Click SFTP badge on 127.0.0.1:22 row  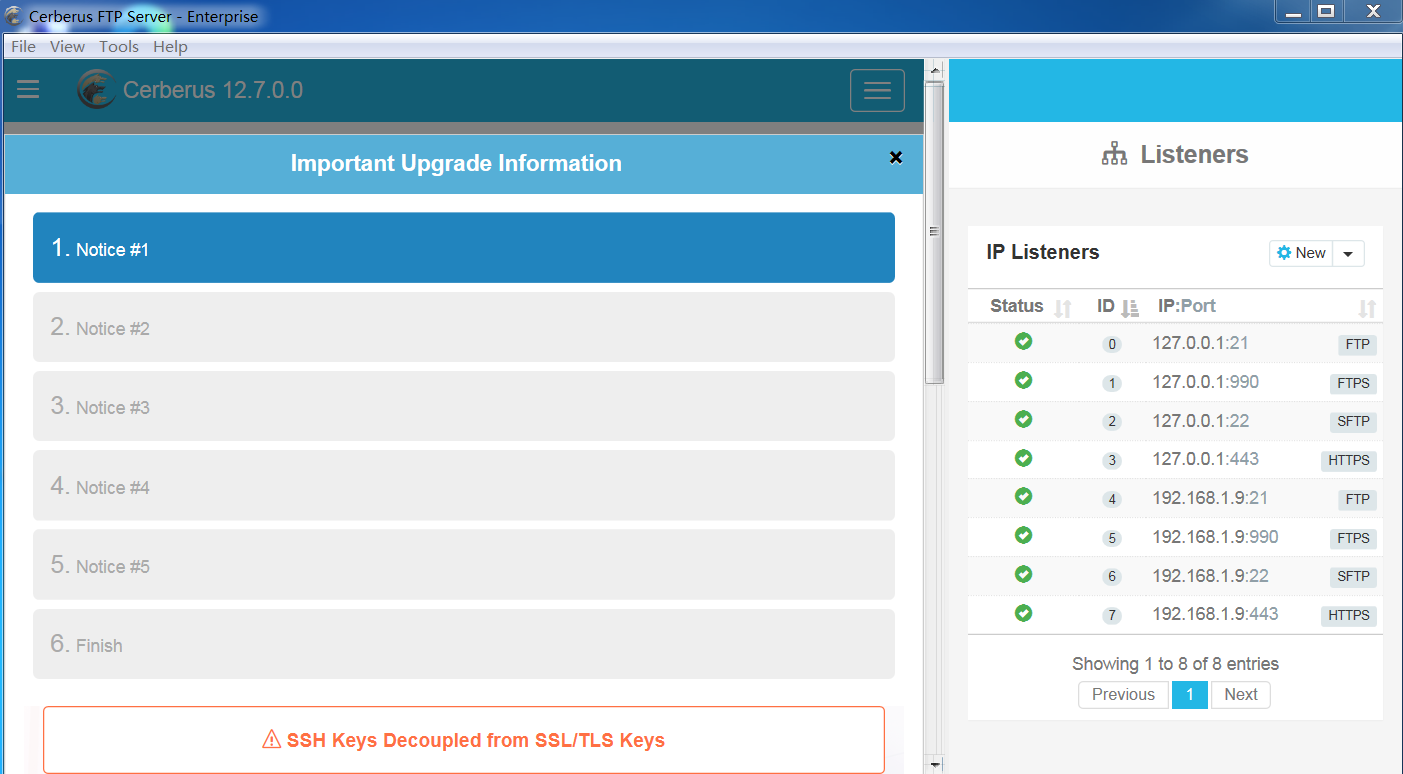click(x=1354, y=422)
